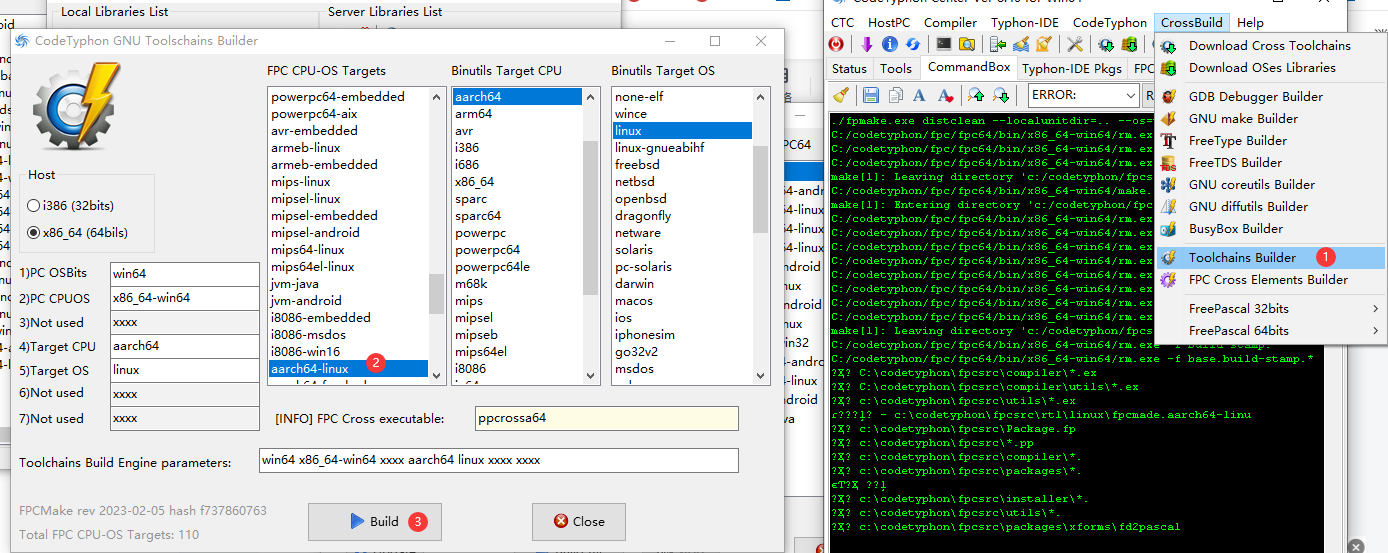Select linux-gnueabihf in Binutils Target OS list

coord(682,148)
